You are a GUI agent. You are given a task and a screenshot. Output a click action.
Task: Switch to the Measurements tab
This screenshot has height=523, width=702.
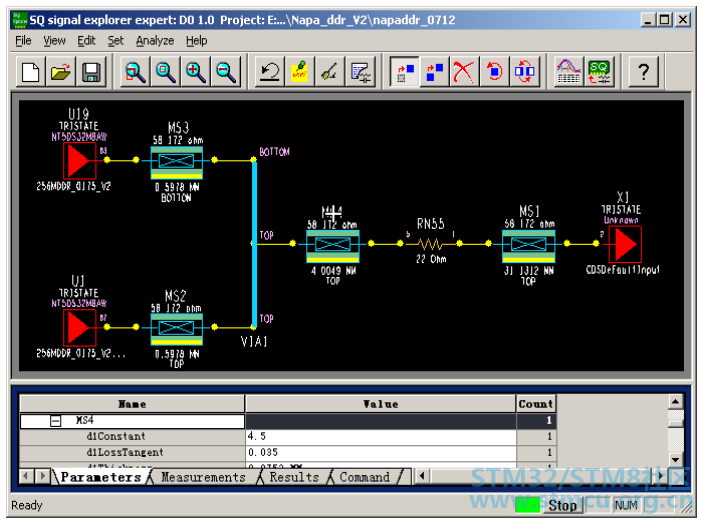pos(203,477)
